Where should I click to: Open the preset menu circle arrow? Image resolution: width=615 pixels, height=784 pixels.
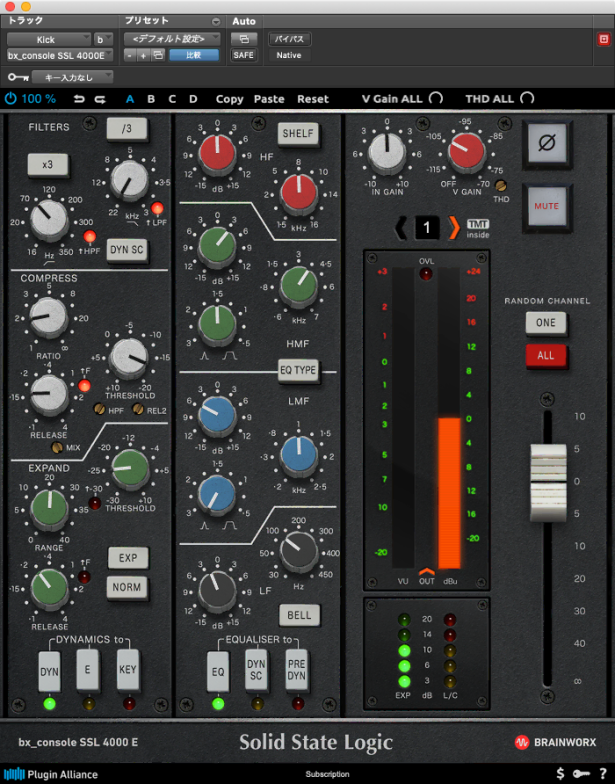[x=216, y=22]
